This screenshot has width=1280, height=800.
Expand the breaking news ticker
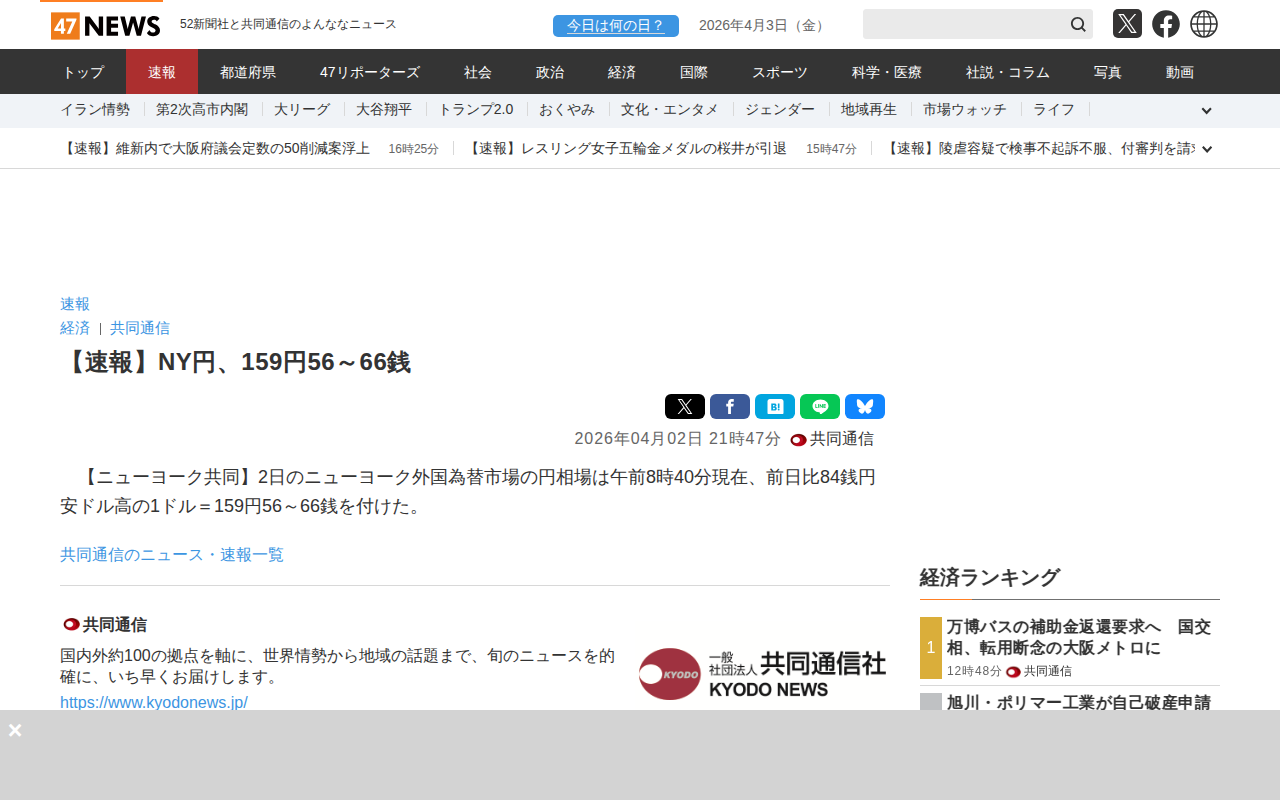(1206, 149)
